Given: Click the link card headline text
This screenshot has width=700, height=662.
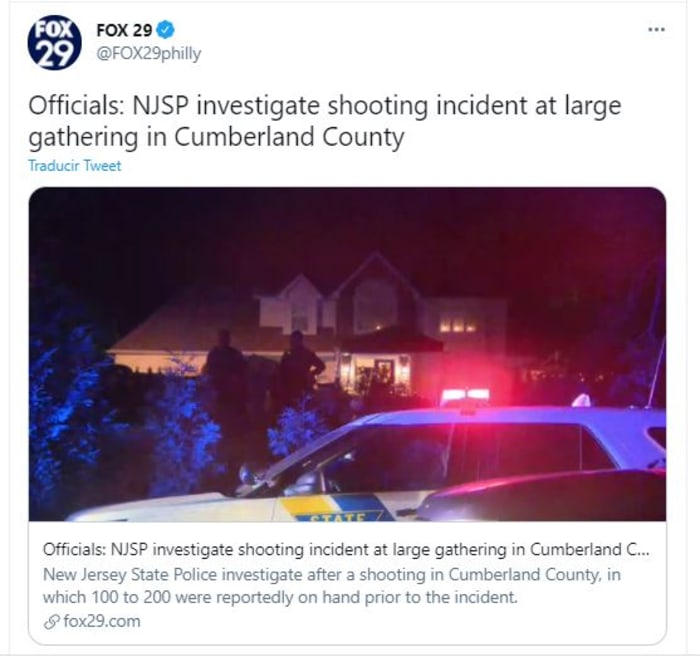Looking at the screenshot, I should click(x=346, y=549).
